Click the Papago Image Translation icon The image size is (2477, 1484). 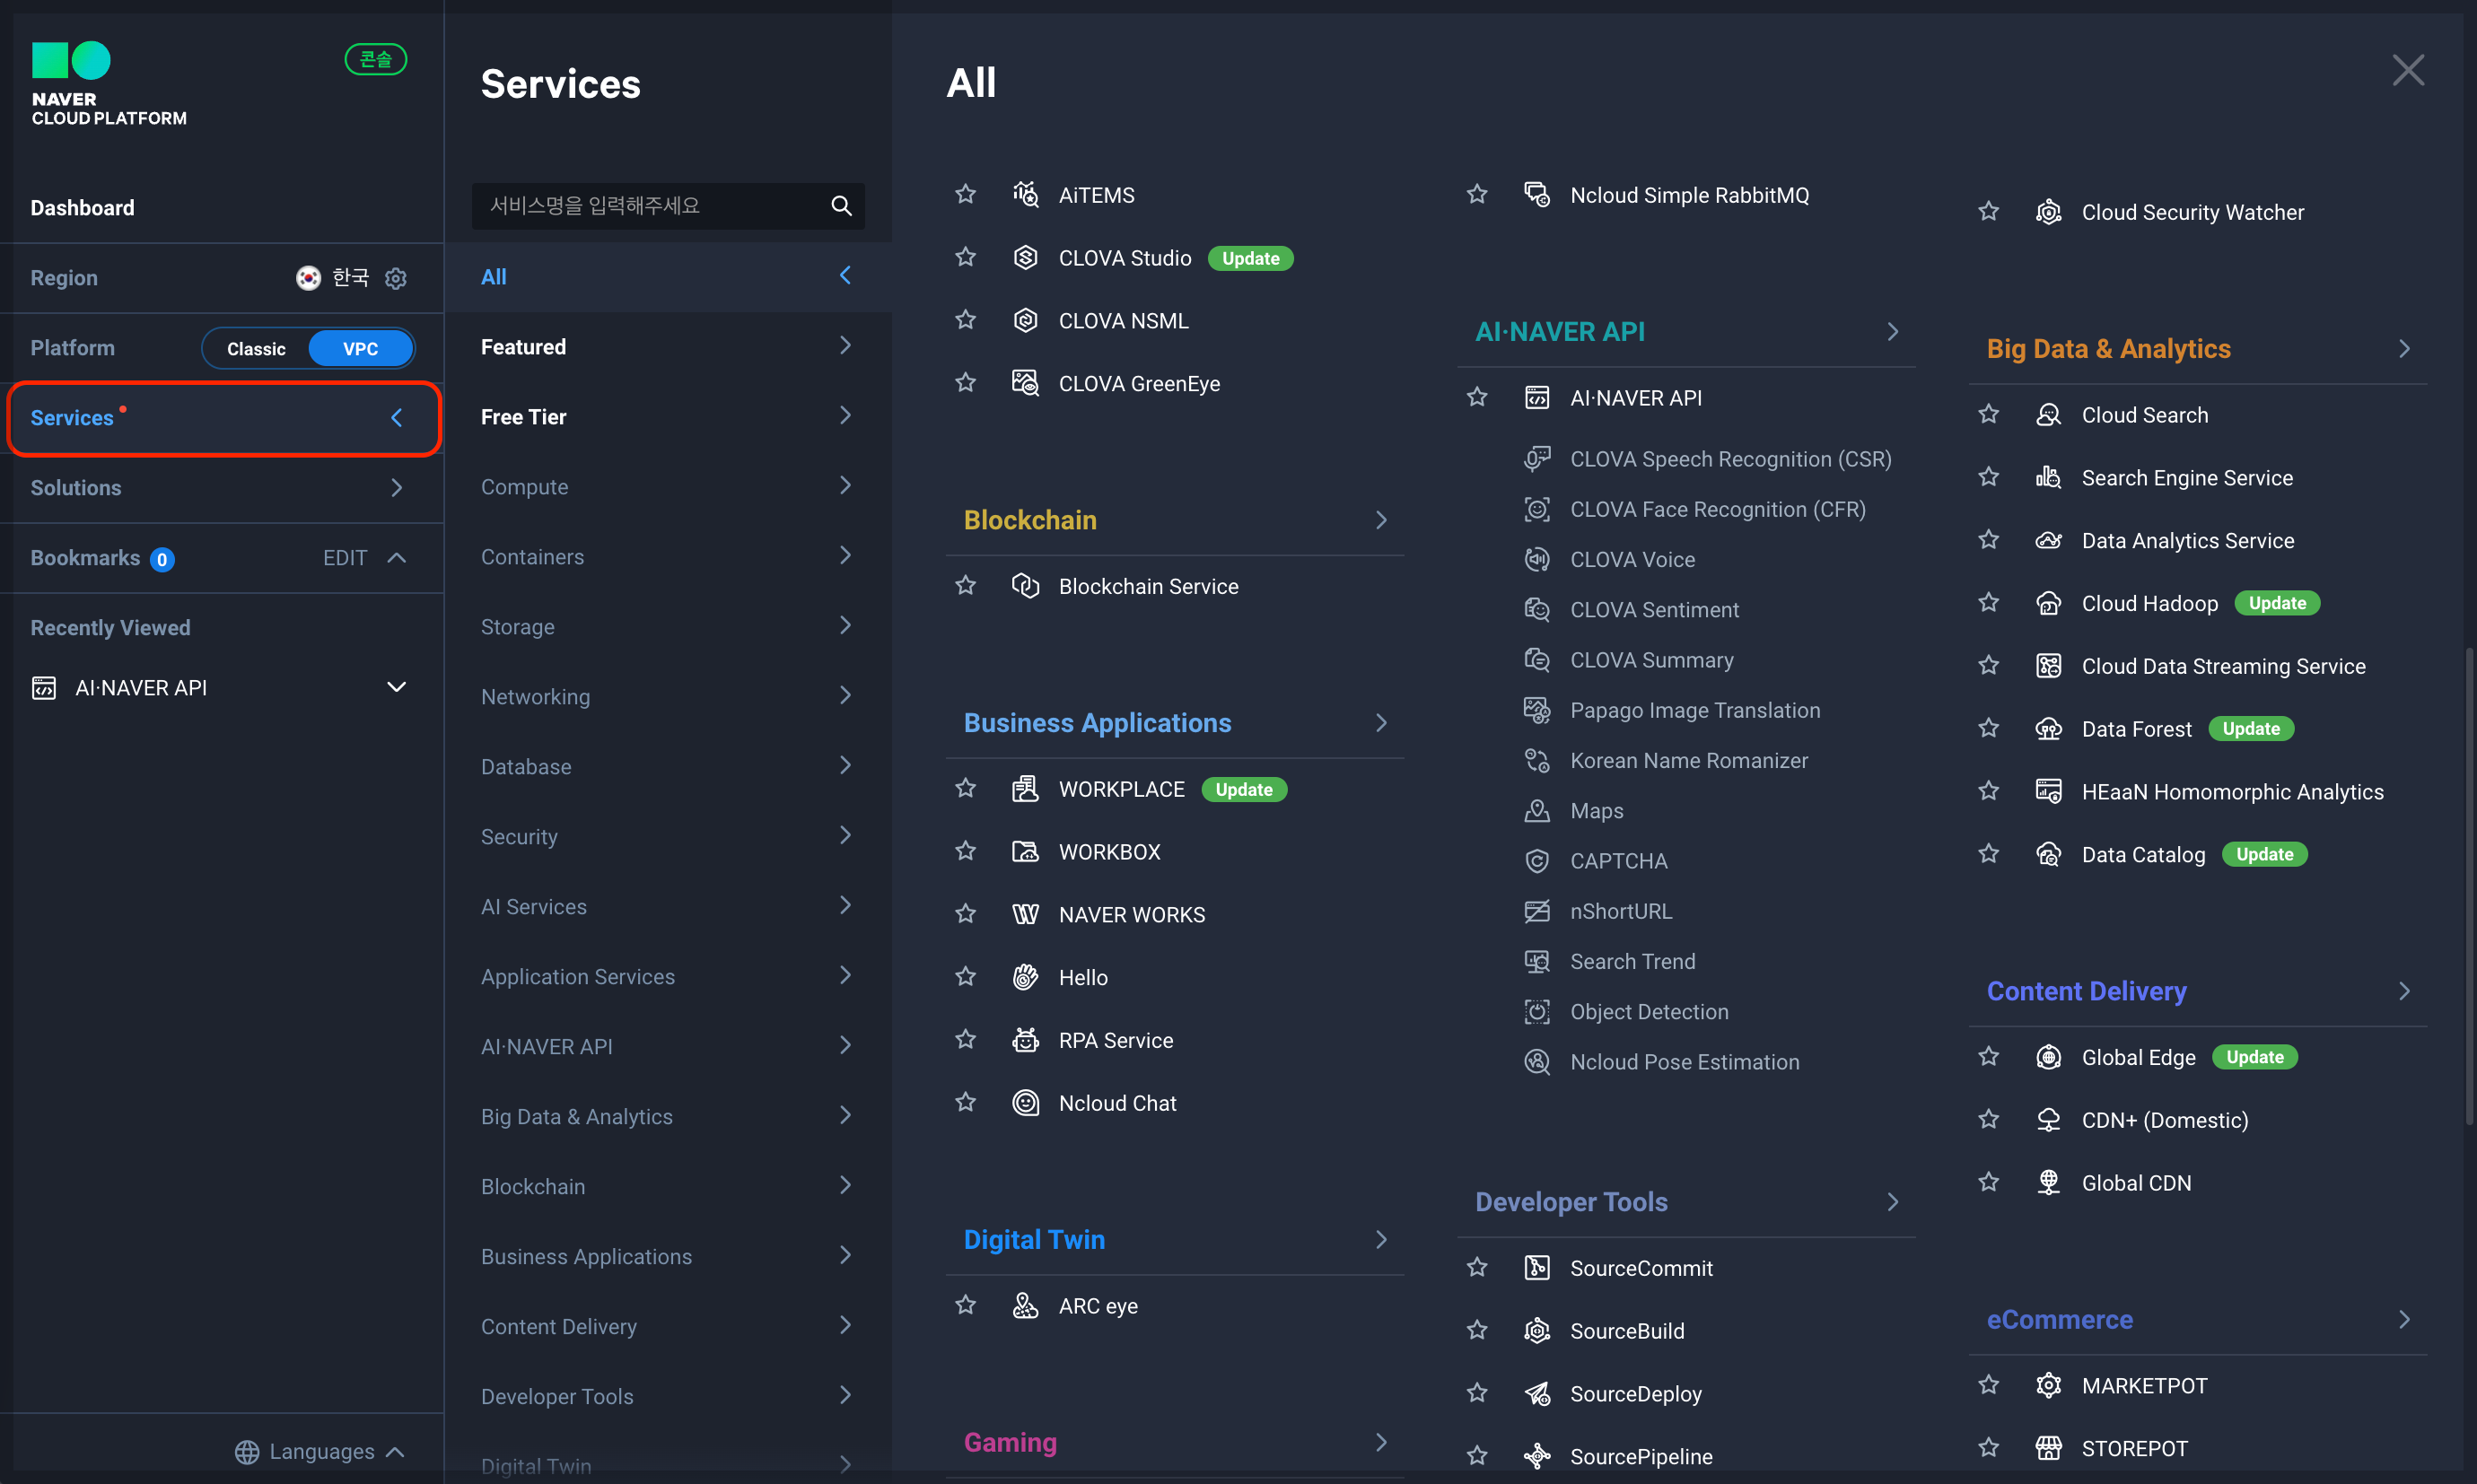tap(1536, 710)
